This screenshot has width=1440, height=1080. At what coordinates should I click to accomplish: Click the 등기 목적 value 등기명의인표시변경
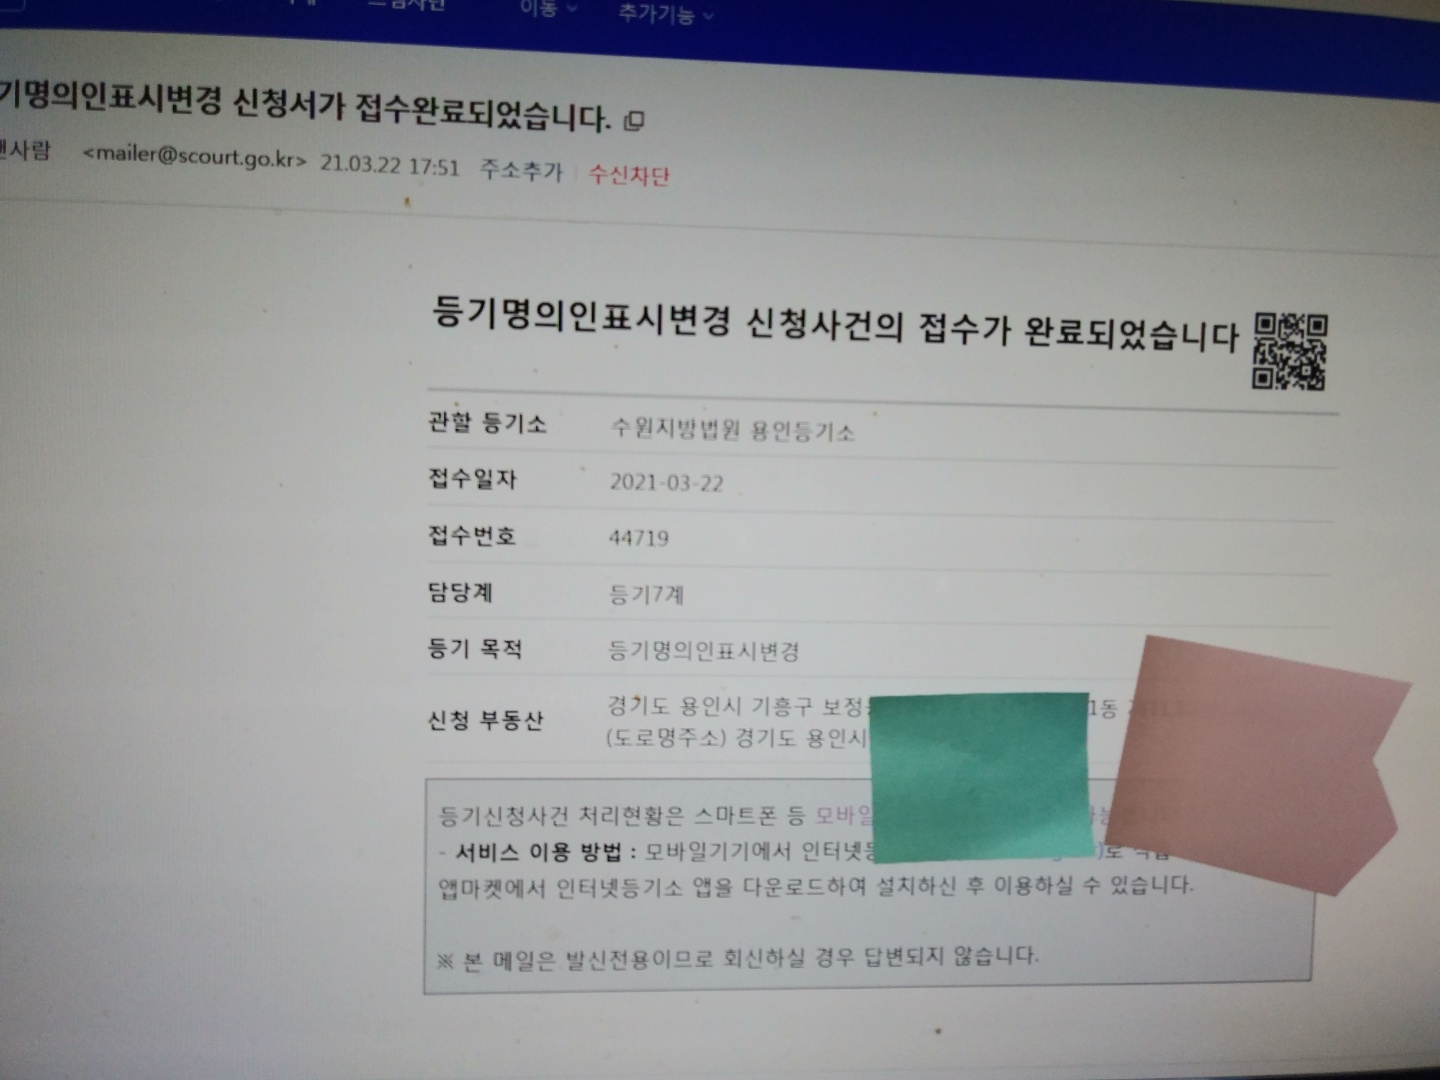[x=704, y=651]
